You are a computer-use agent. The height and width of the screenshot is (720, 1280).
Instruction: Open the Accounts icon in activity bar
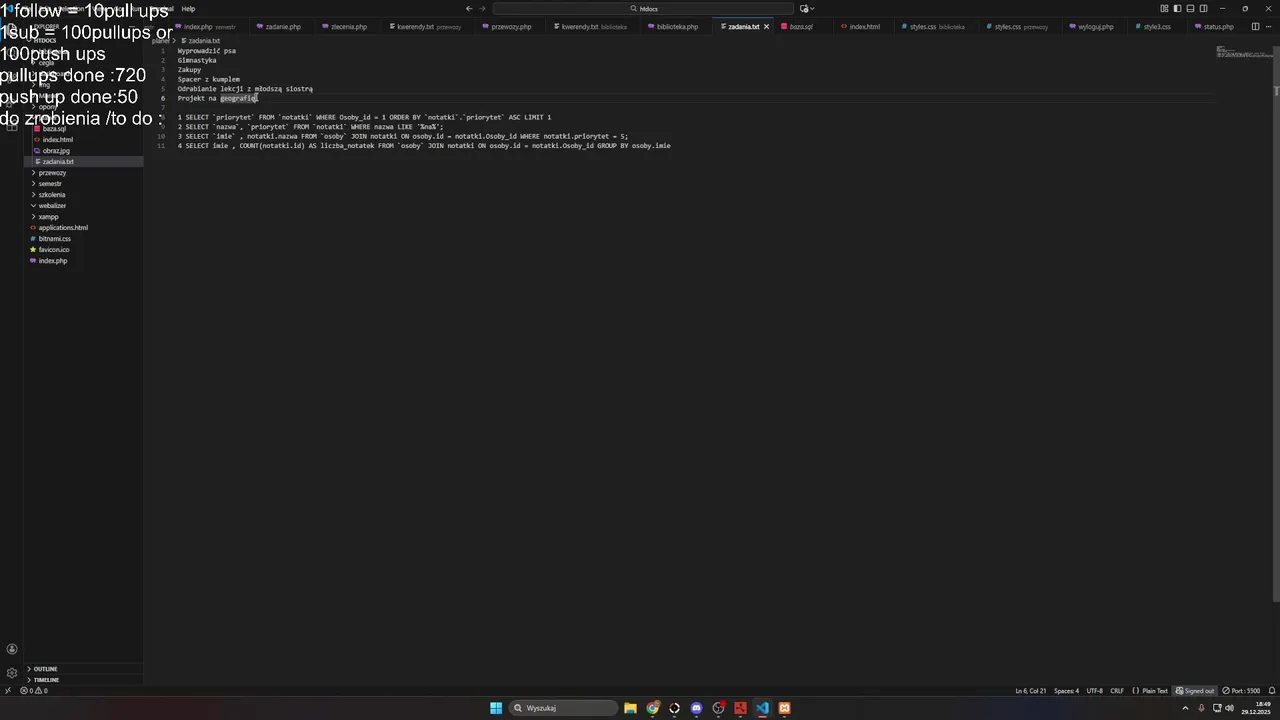point(12,649)
